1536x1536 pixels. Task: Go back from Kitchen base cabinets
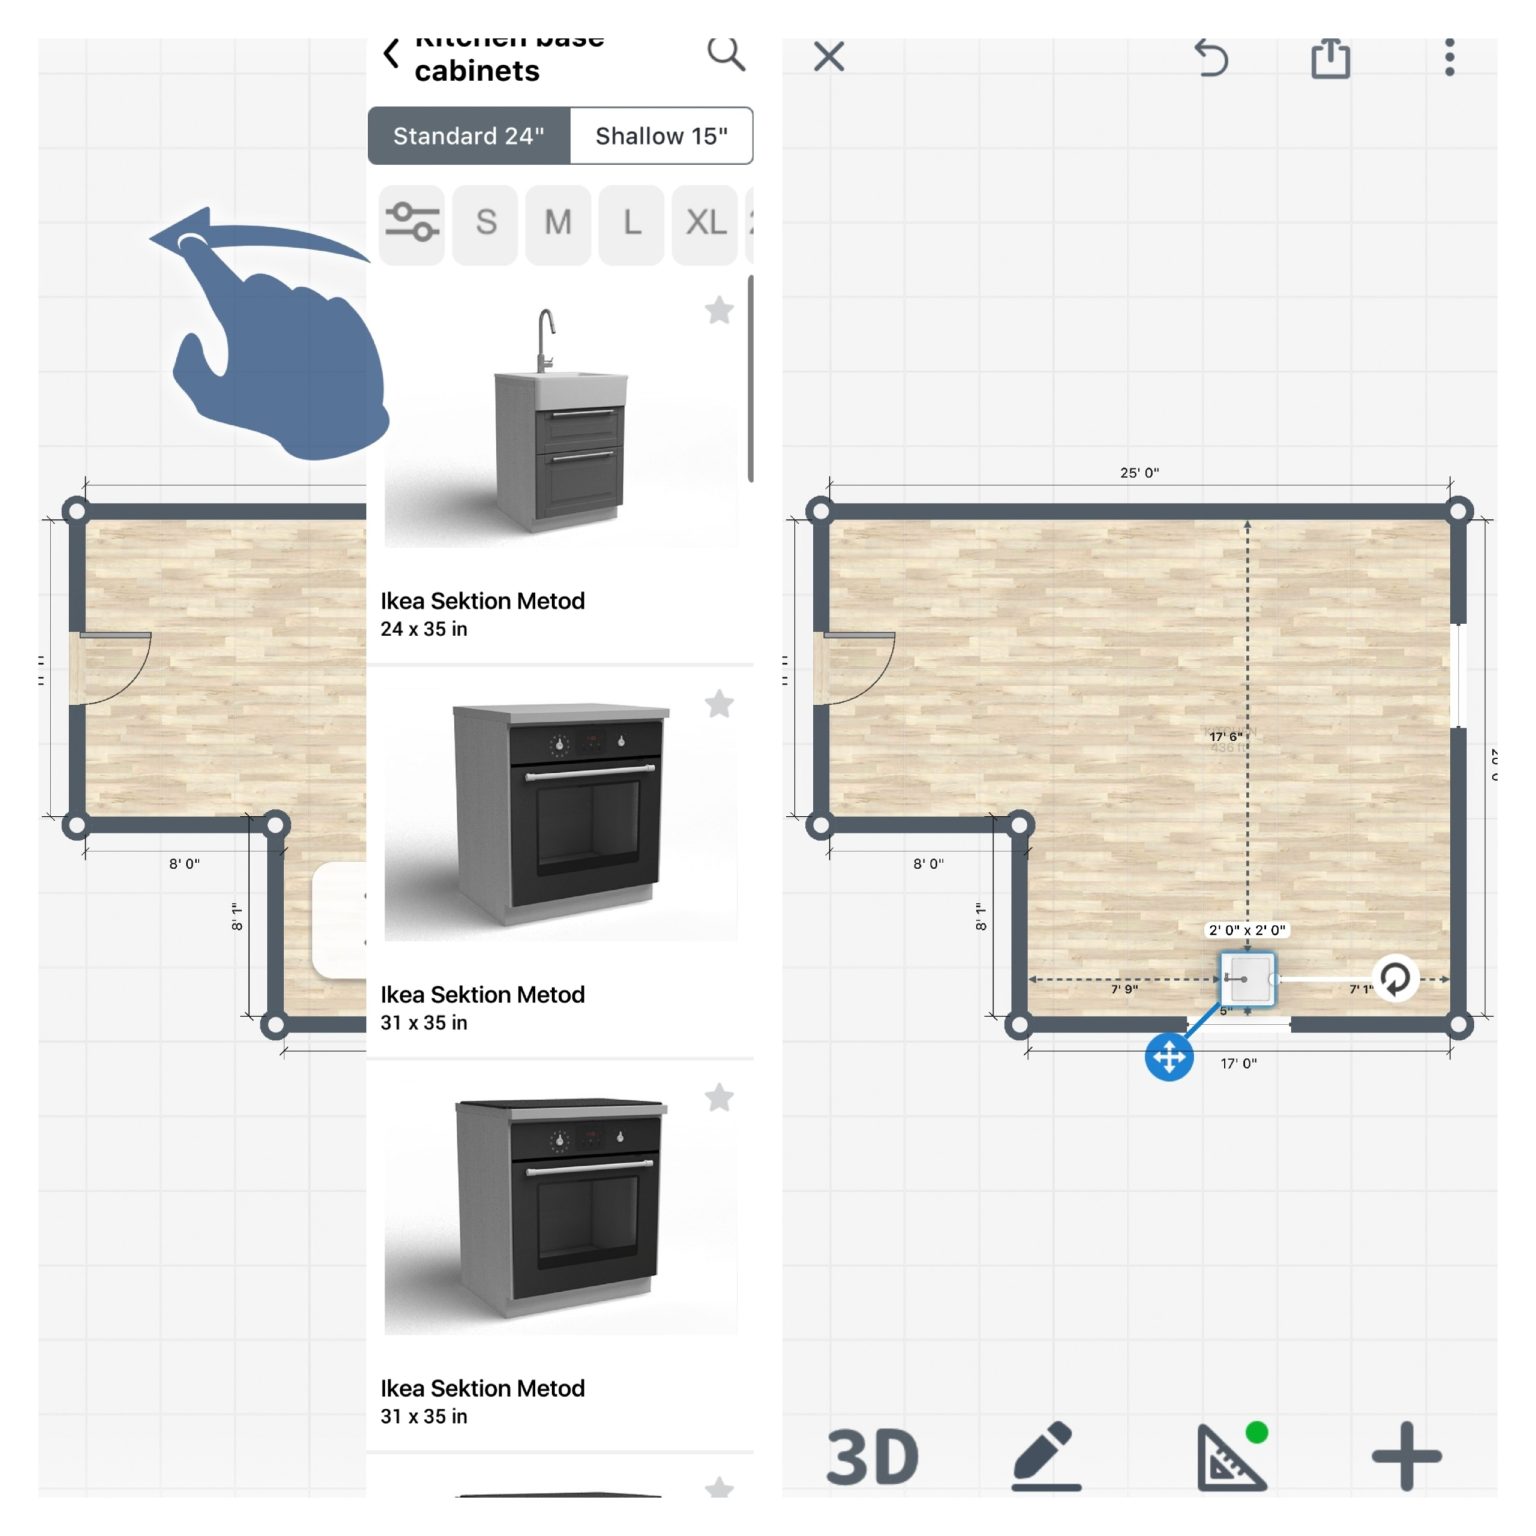pos(392,53)
